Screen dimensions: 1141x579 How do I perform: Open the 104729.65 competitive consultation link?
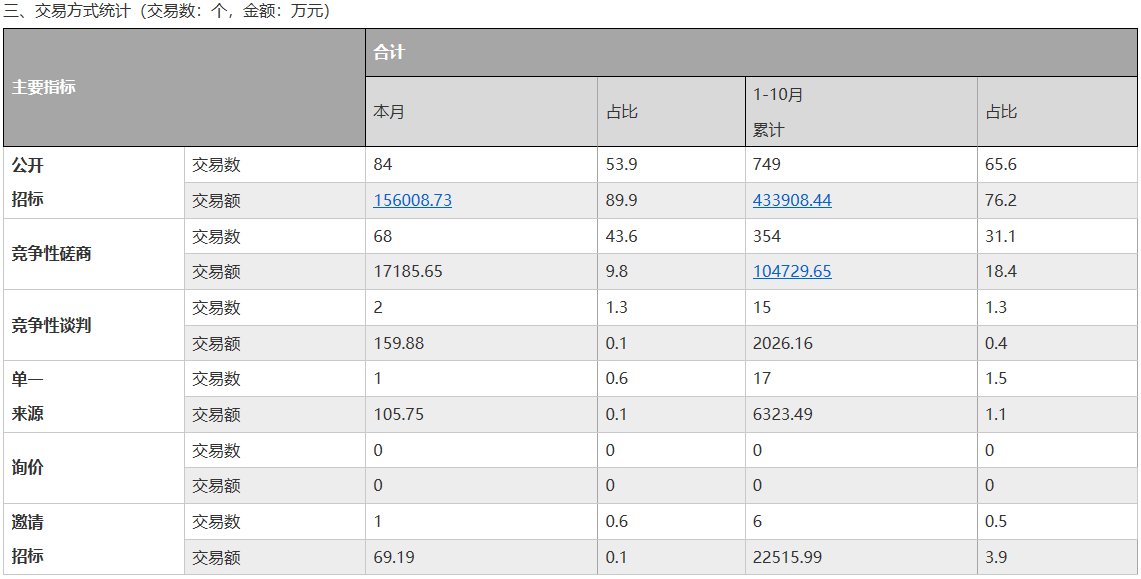pyautogui.click(x=792, y=271)
